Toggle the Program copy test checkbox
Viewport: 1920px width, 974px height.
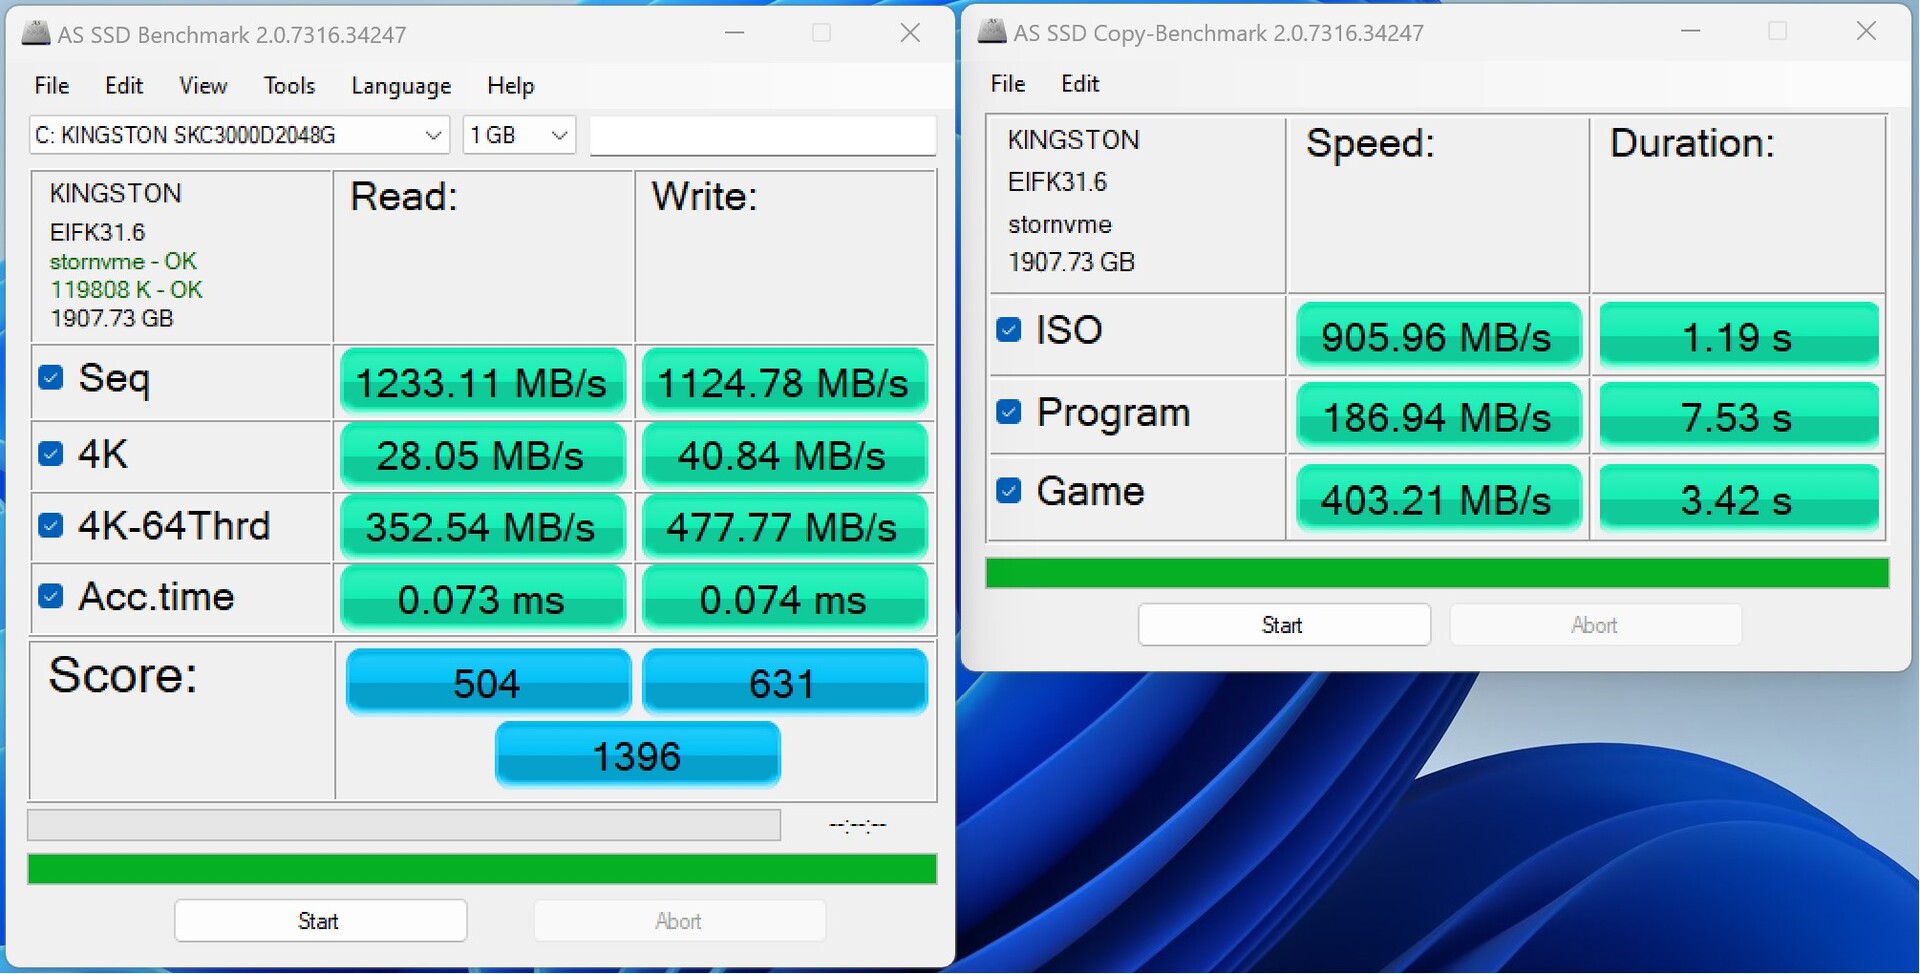click(x=1009, y=412)
